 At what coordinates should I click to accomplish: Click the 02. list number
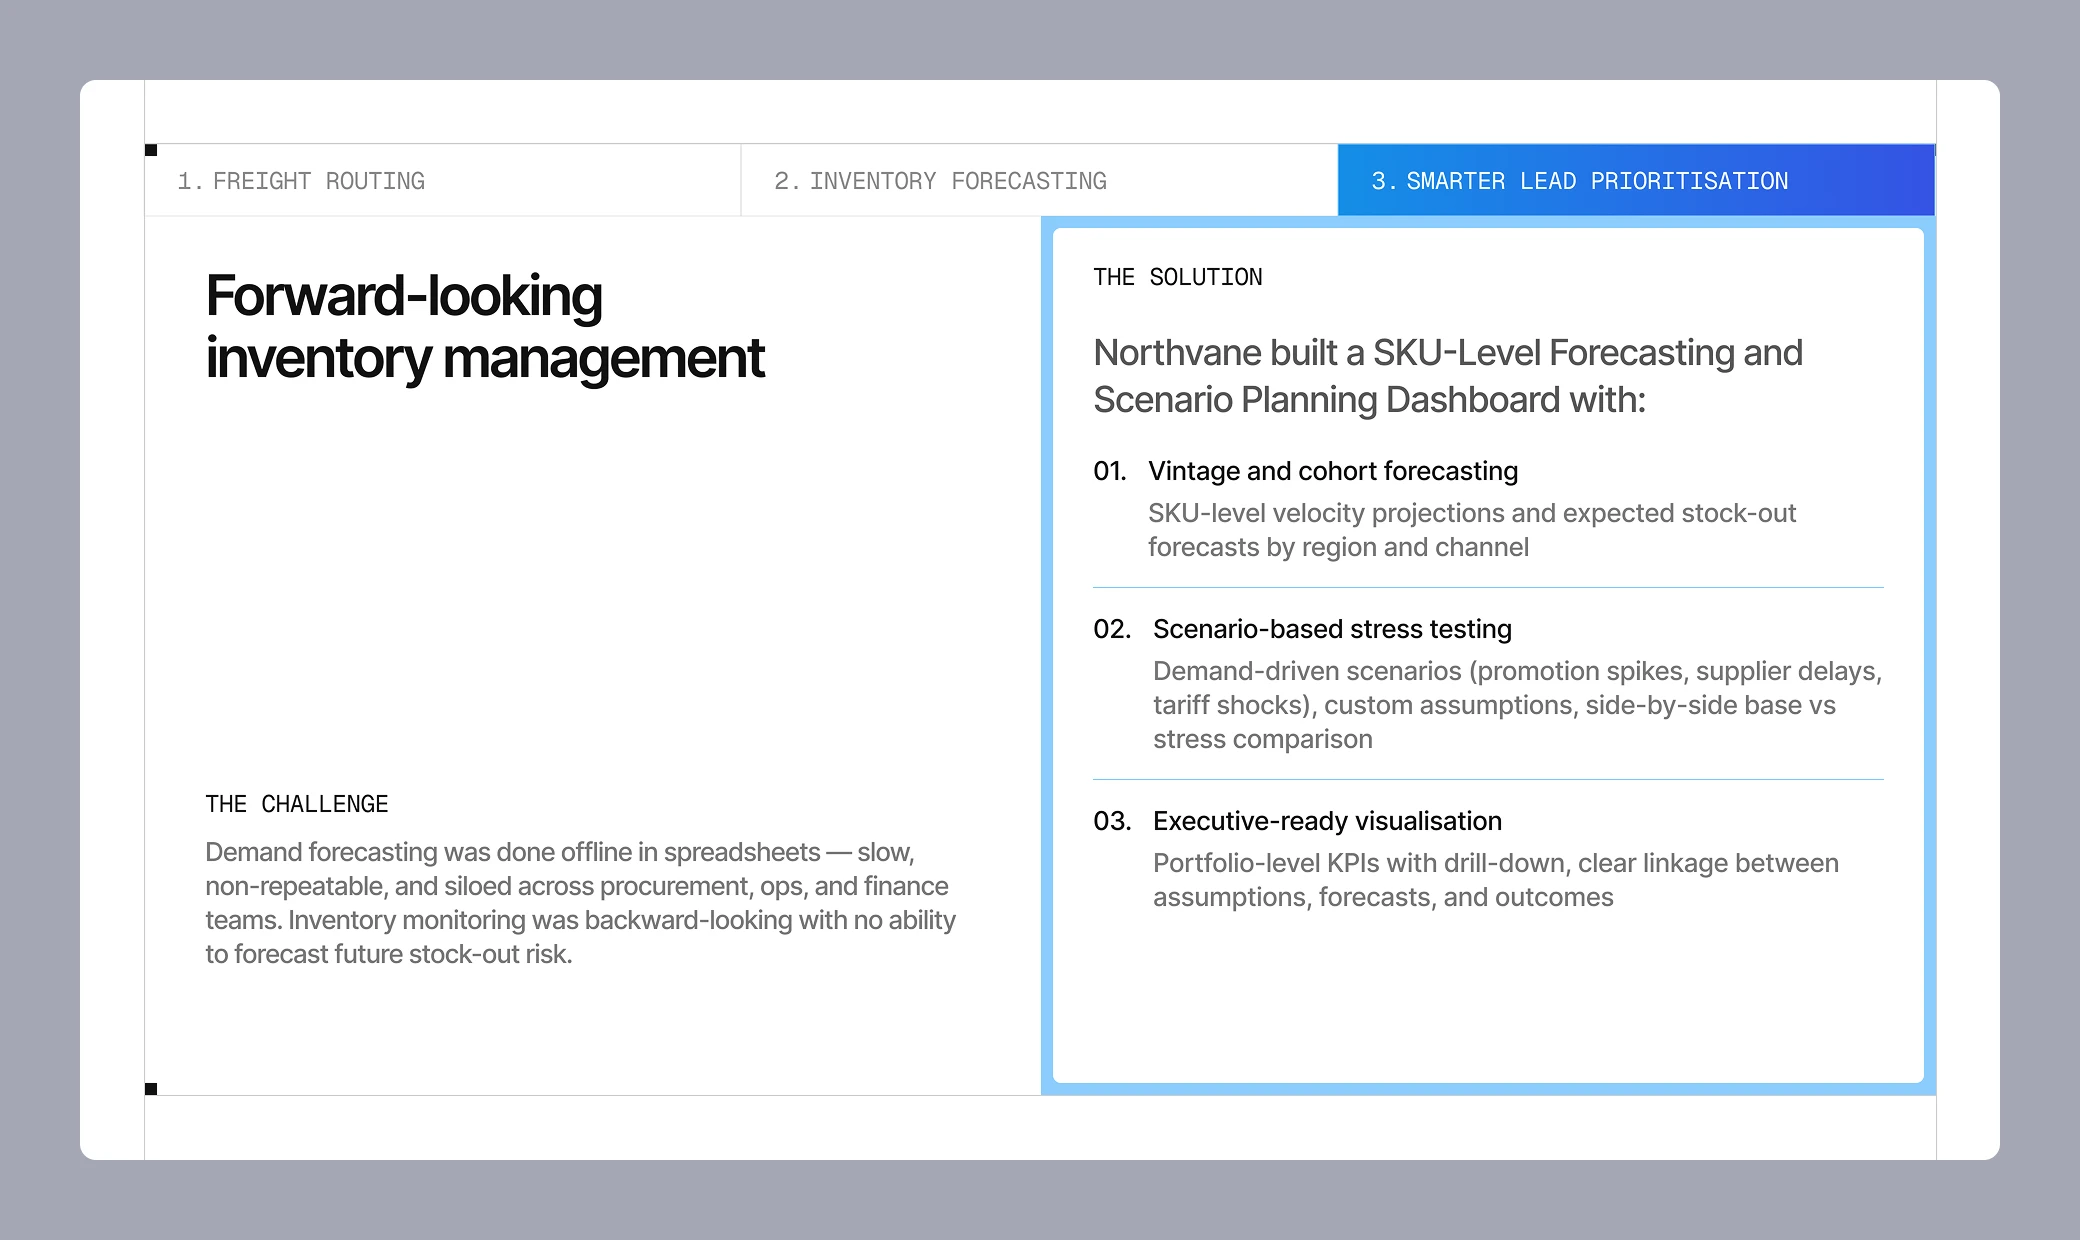tap(1112, 629)
